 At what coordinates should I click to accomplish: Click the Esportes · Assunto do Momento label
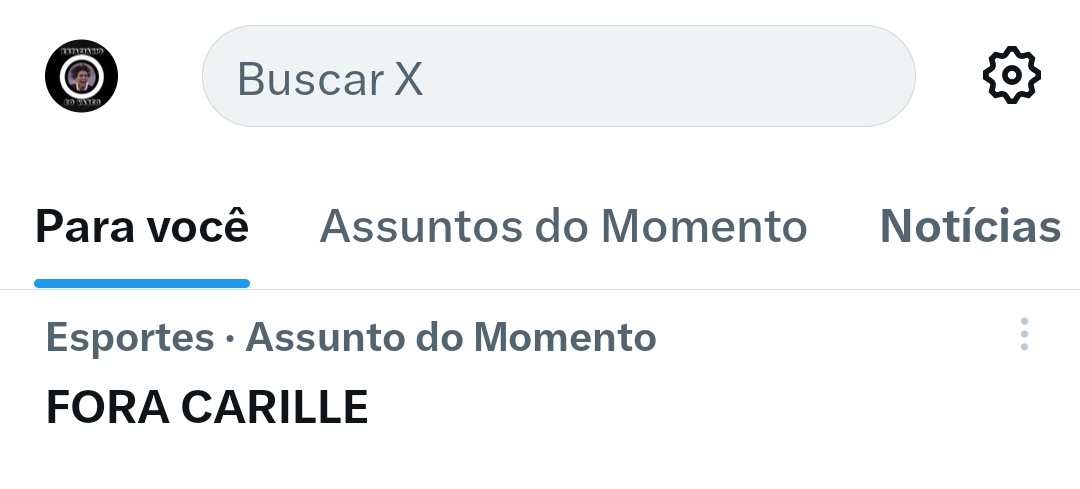click(x=351, y=338)
